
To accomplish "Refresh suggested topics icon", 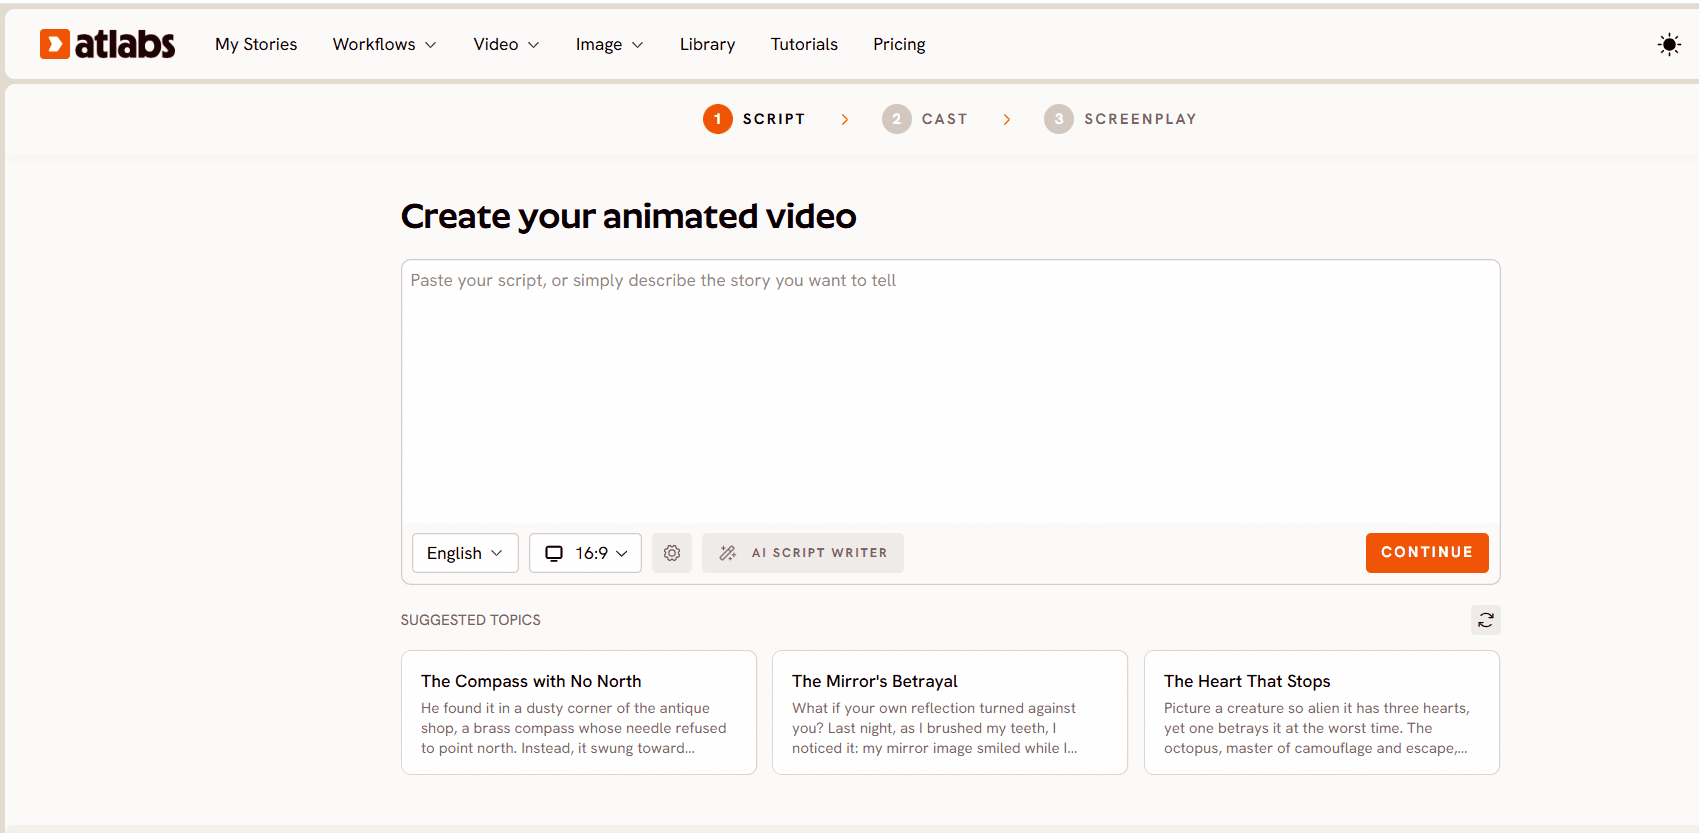I will pyautogui.click(x=1486, y=620).
